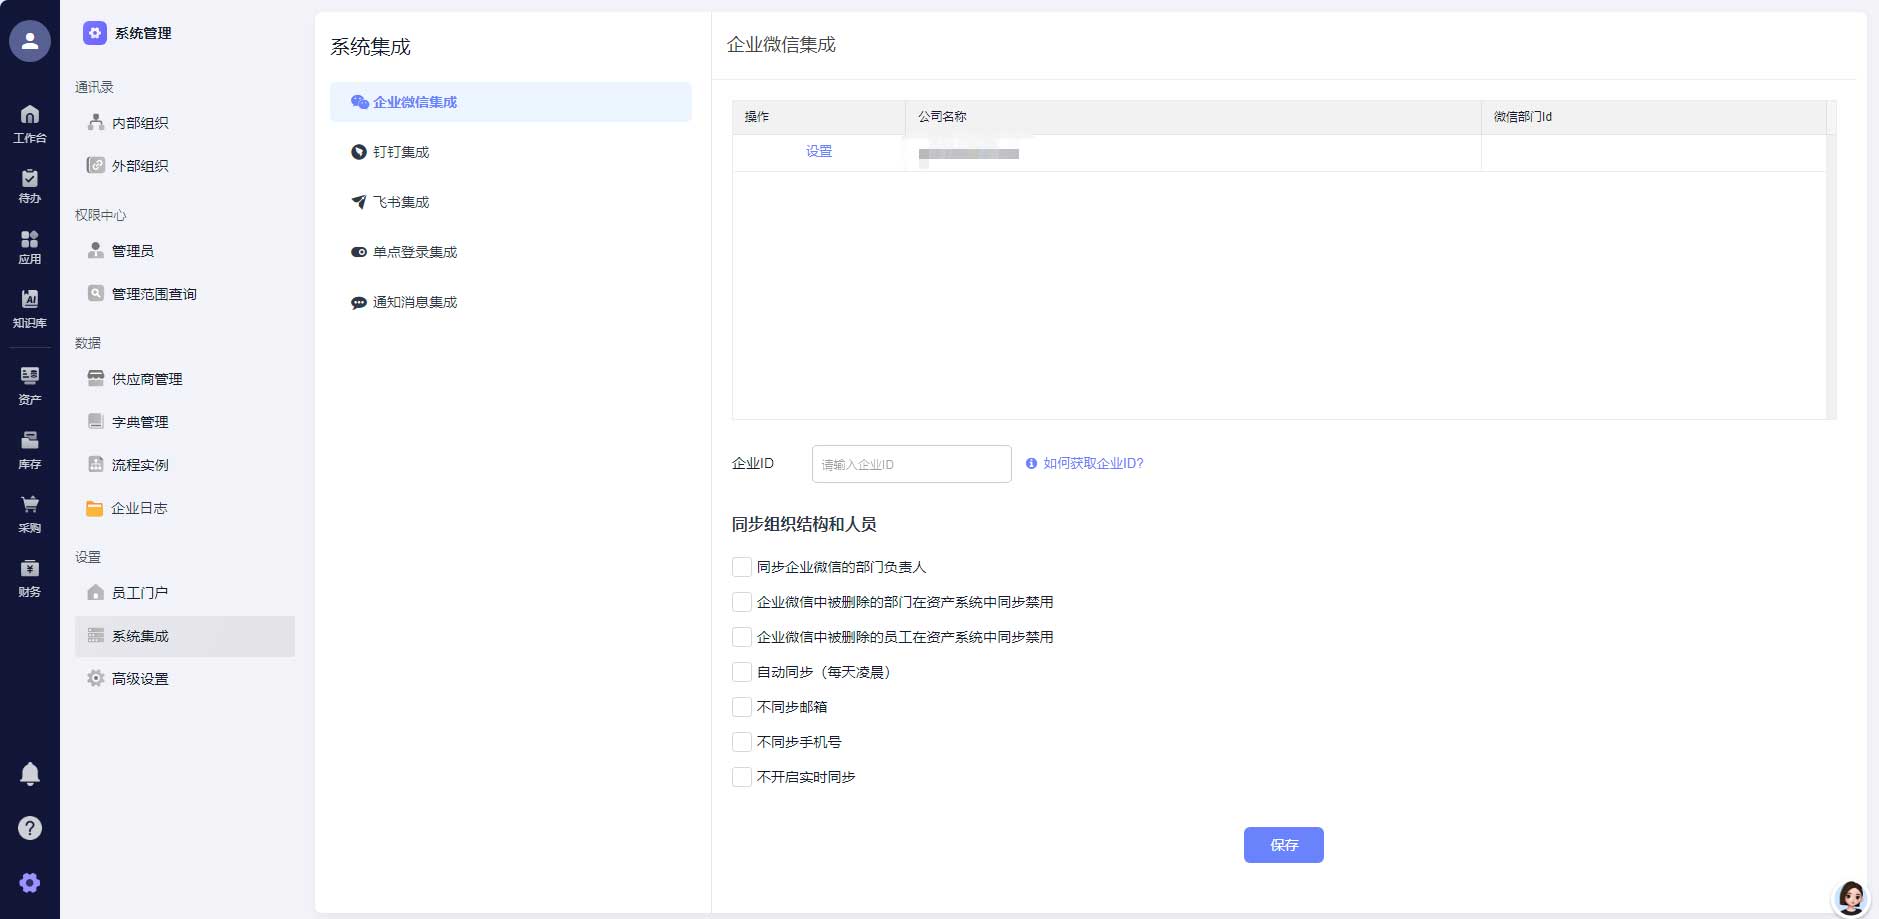Click the help question mark icon
This screenshot has height=919, width=1879.
30,828
